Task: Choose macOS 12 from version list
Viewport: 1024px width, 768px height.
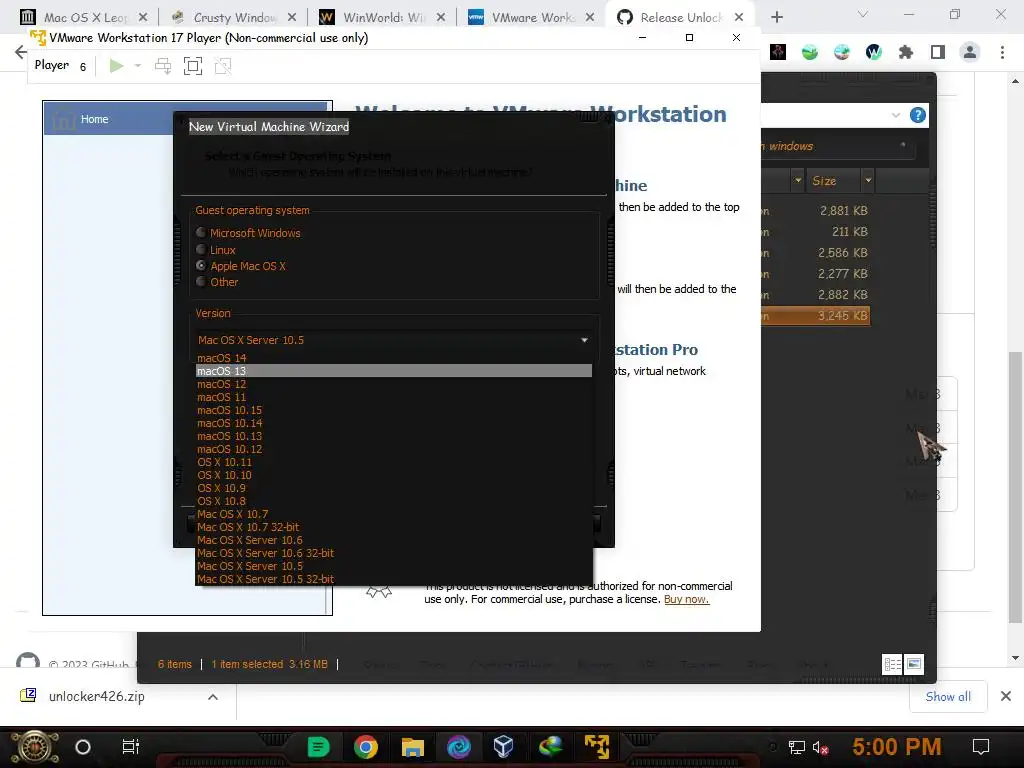Action: tap(394, 384)
